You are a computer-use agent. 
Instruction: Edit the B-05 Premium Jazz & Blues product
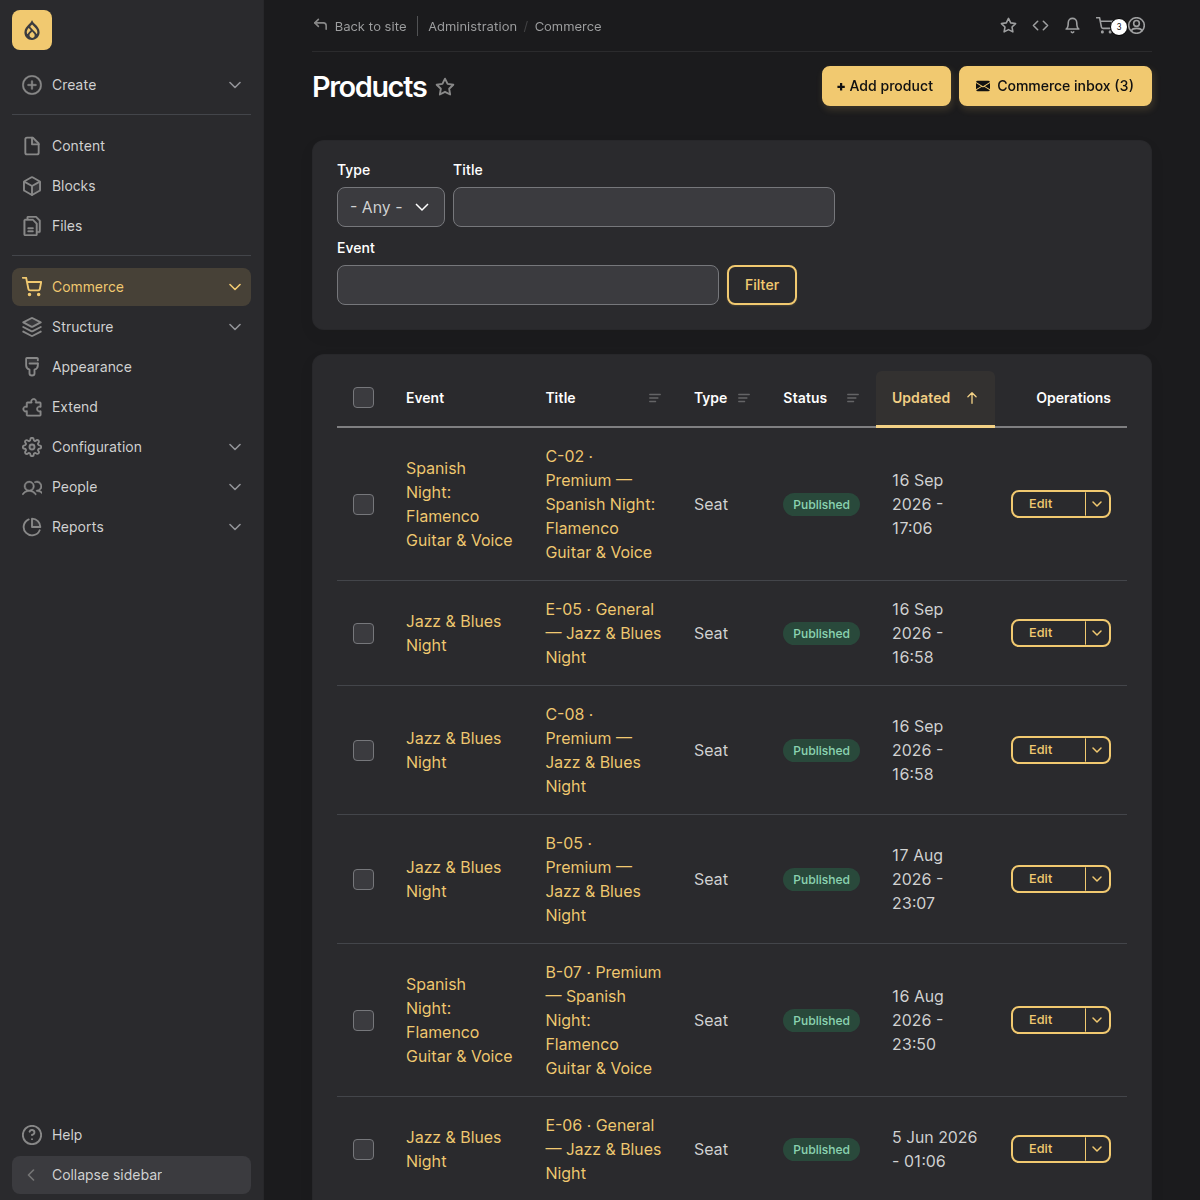[x=1048, y=879]
